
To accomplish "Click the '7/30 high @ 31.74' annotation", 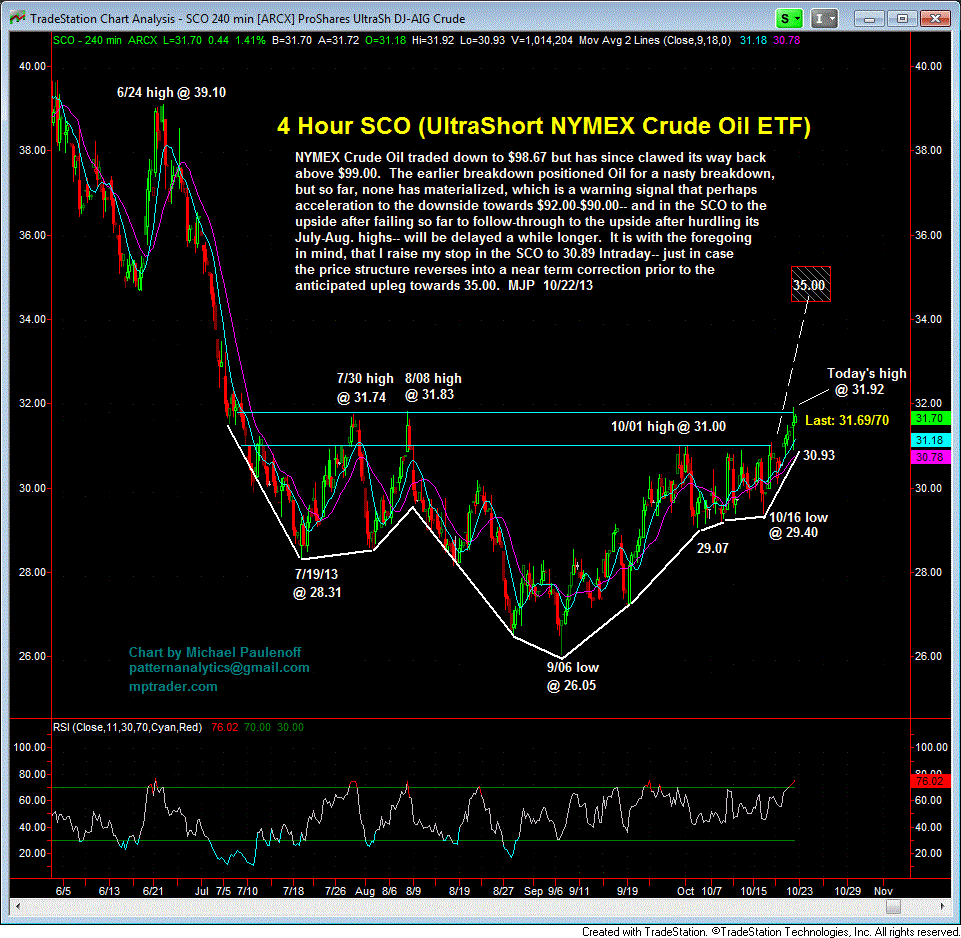I will click(x=365, y=388).
